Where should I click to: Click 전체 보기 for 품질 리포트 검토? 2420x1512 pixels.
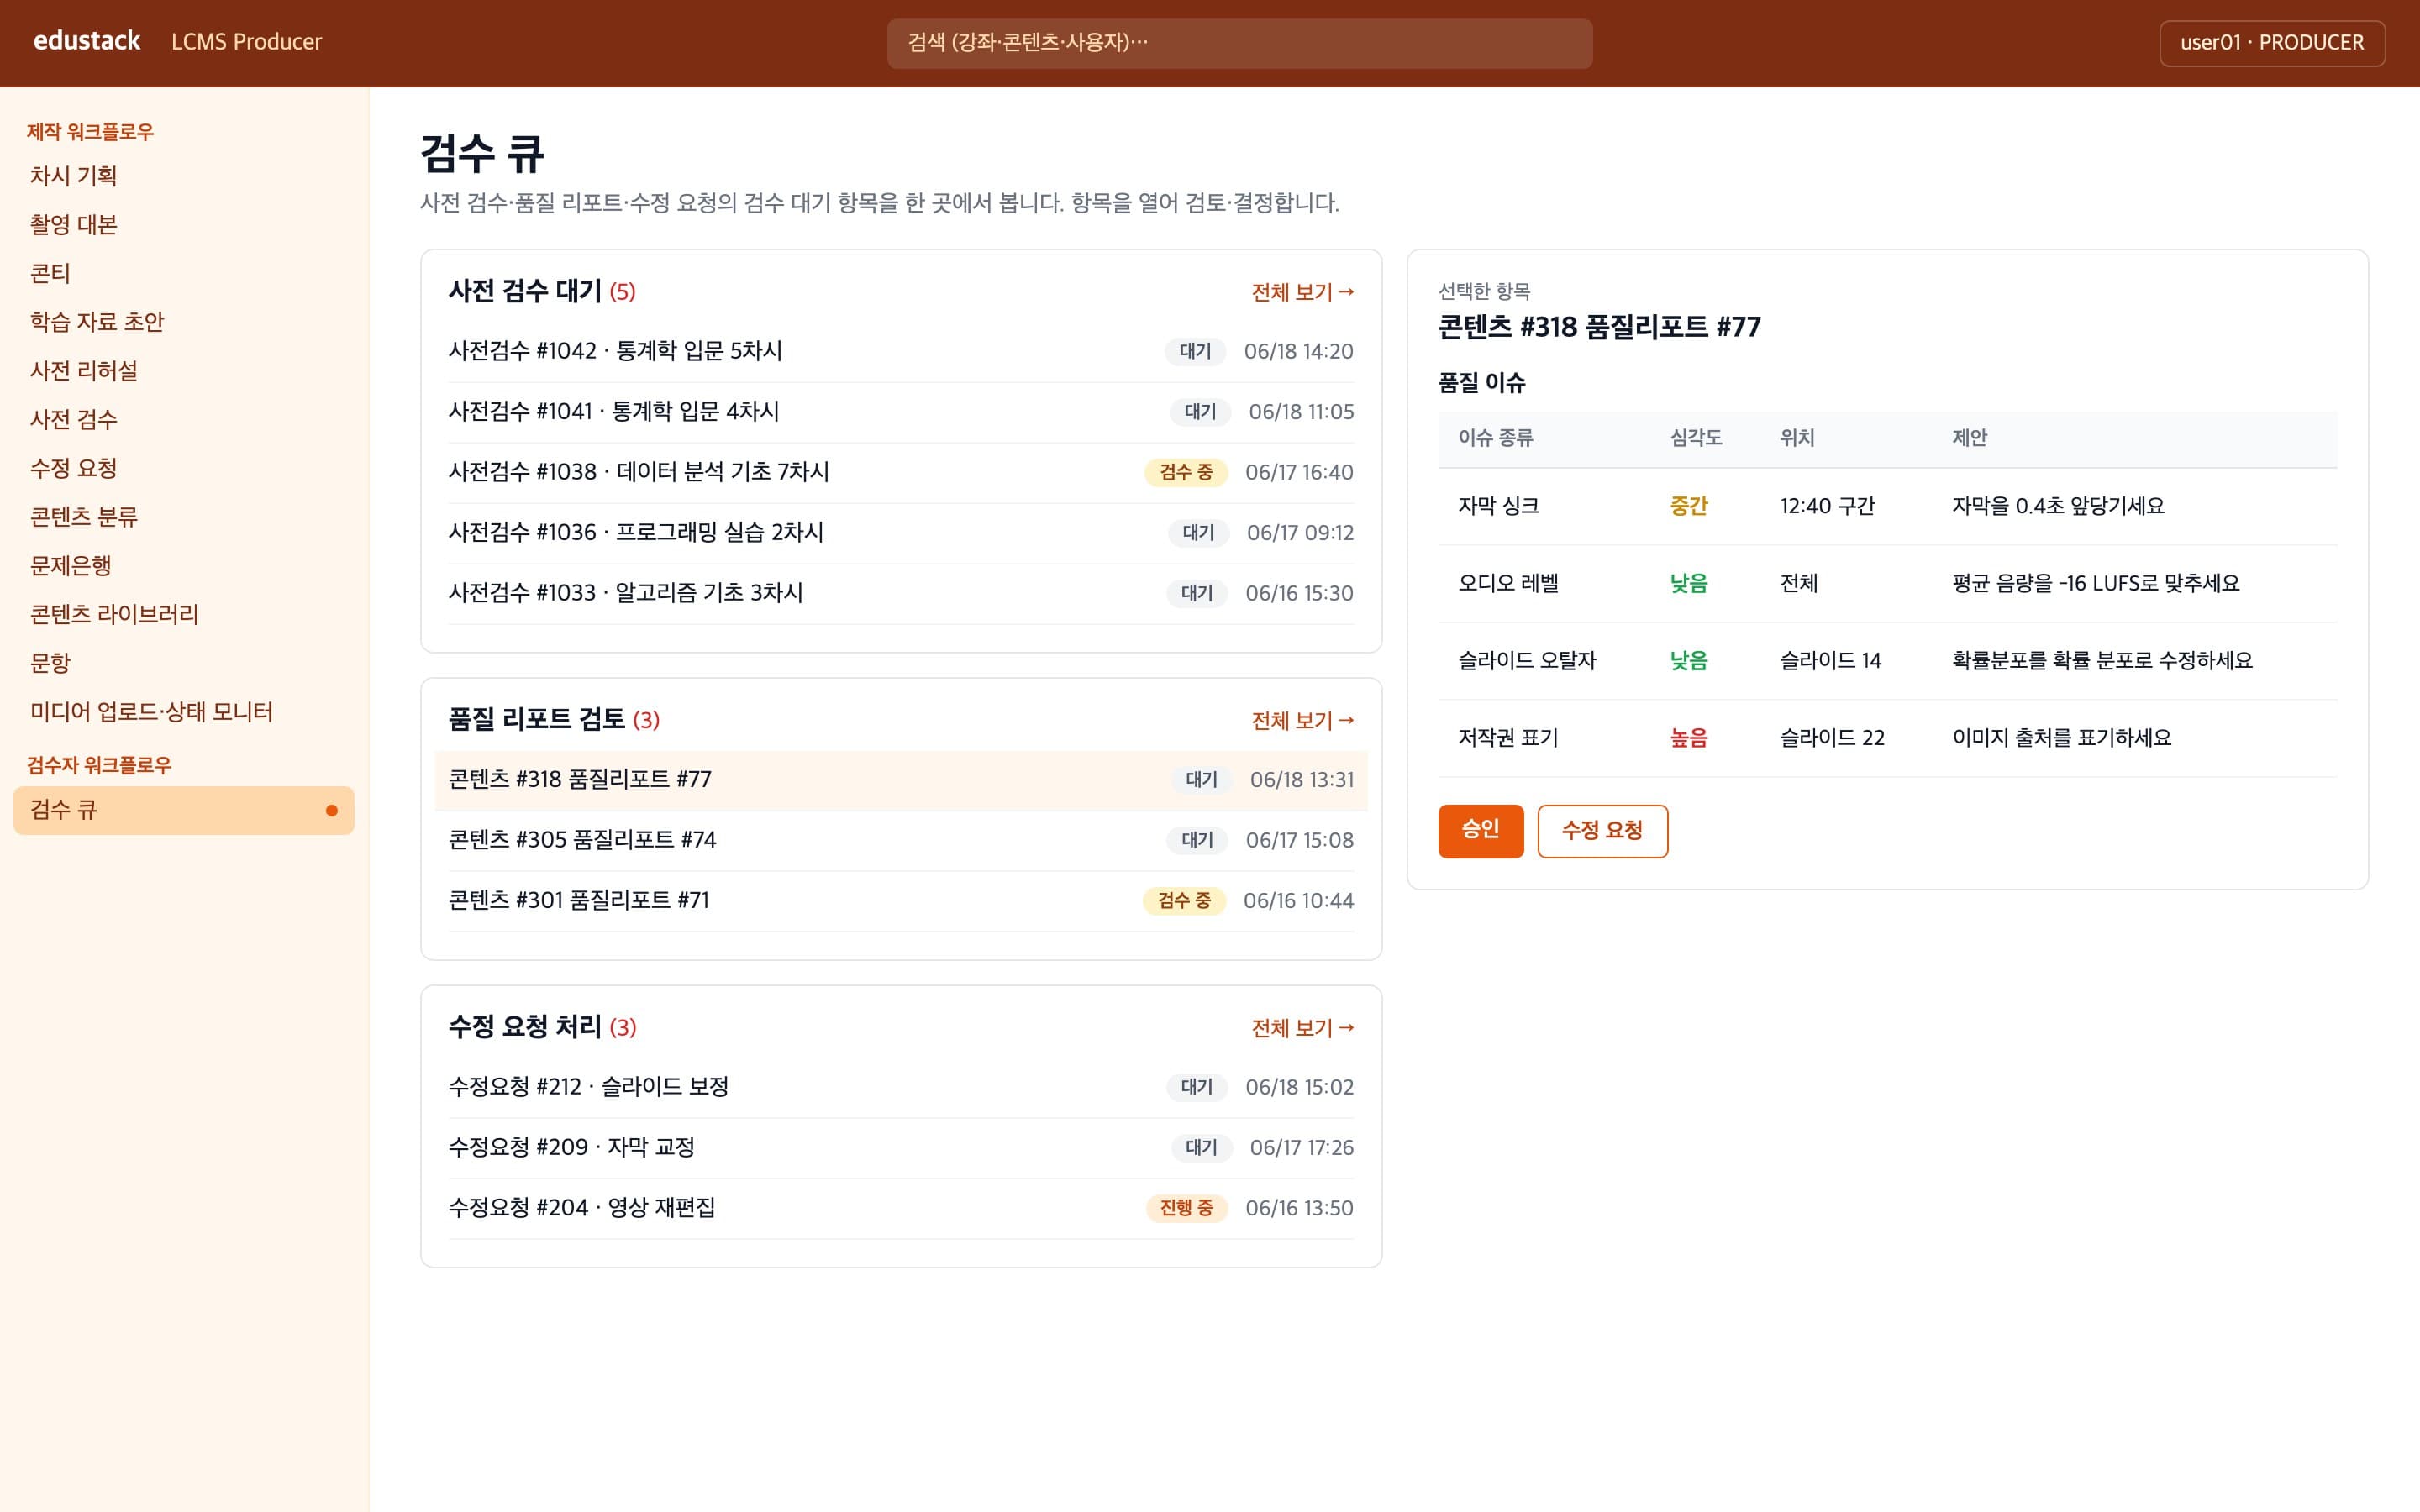click(x=1302, y=720)
